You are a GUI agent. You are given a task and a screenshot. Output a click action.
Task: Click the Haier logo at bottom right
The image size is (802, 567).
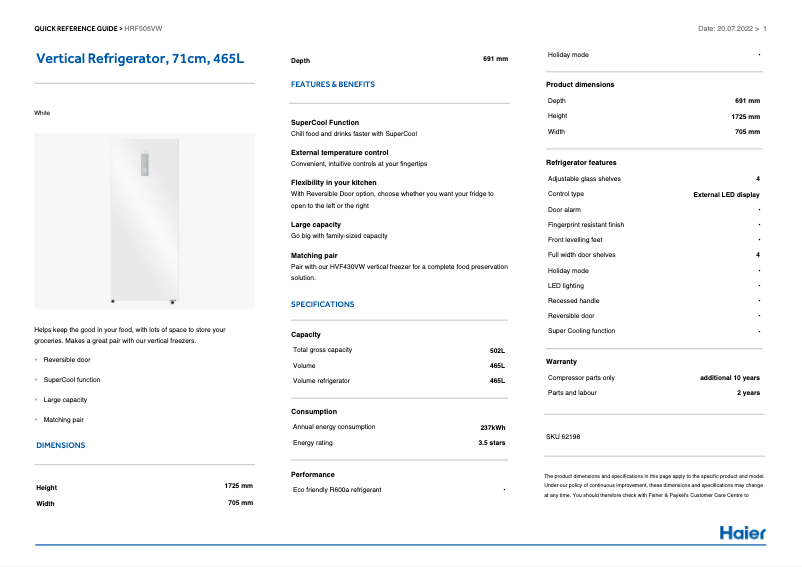(742, 532)
